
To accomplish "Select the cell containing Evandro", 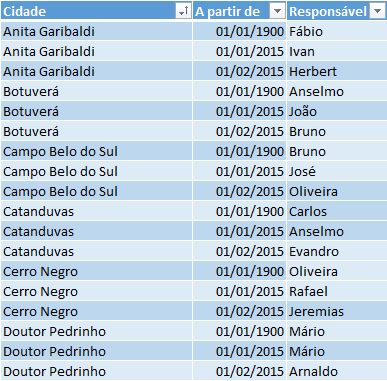I will coord(337,251).
